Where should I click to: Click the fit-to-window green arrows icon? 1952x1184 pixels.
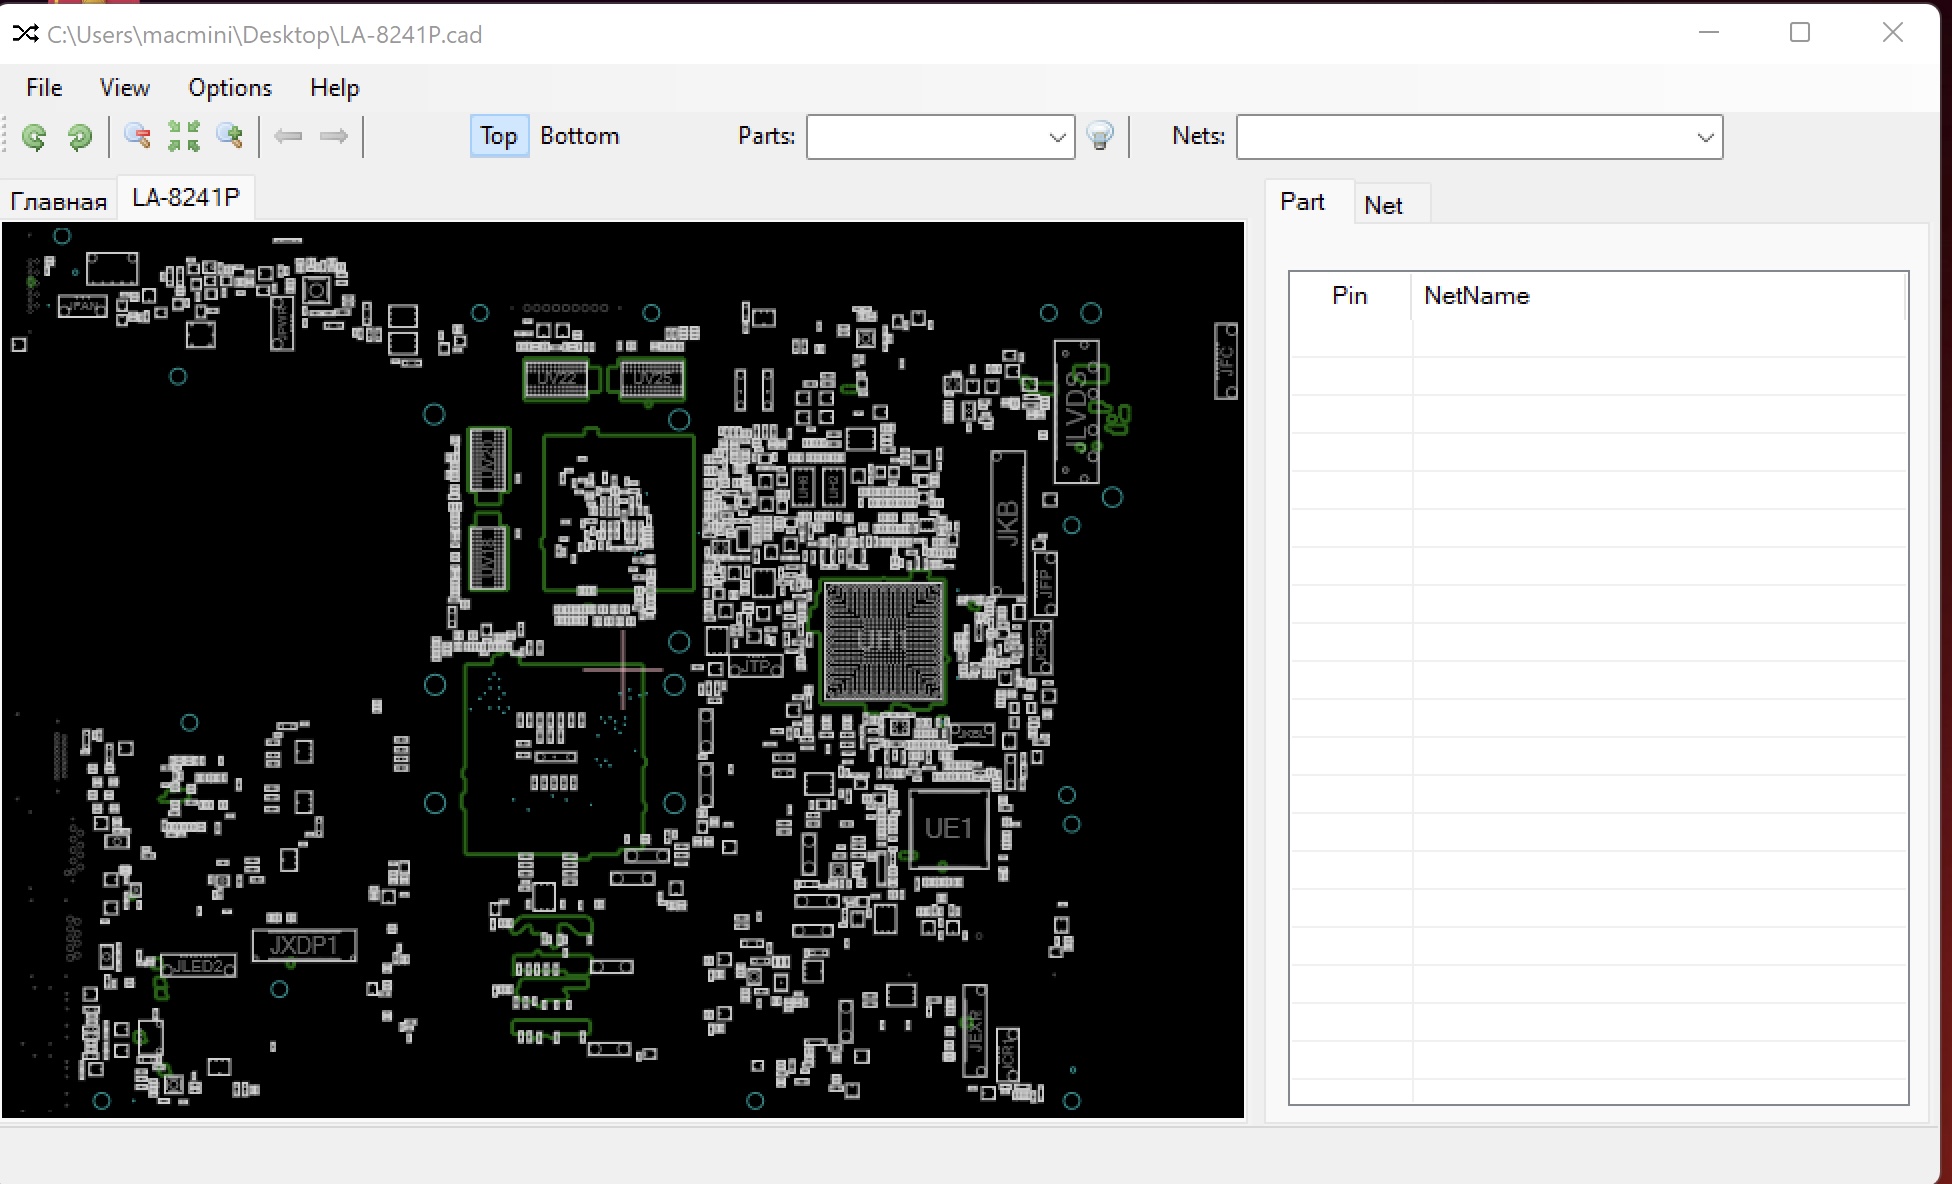coord(183,136)
